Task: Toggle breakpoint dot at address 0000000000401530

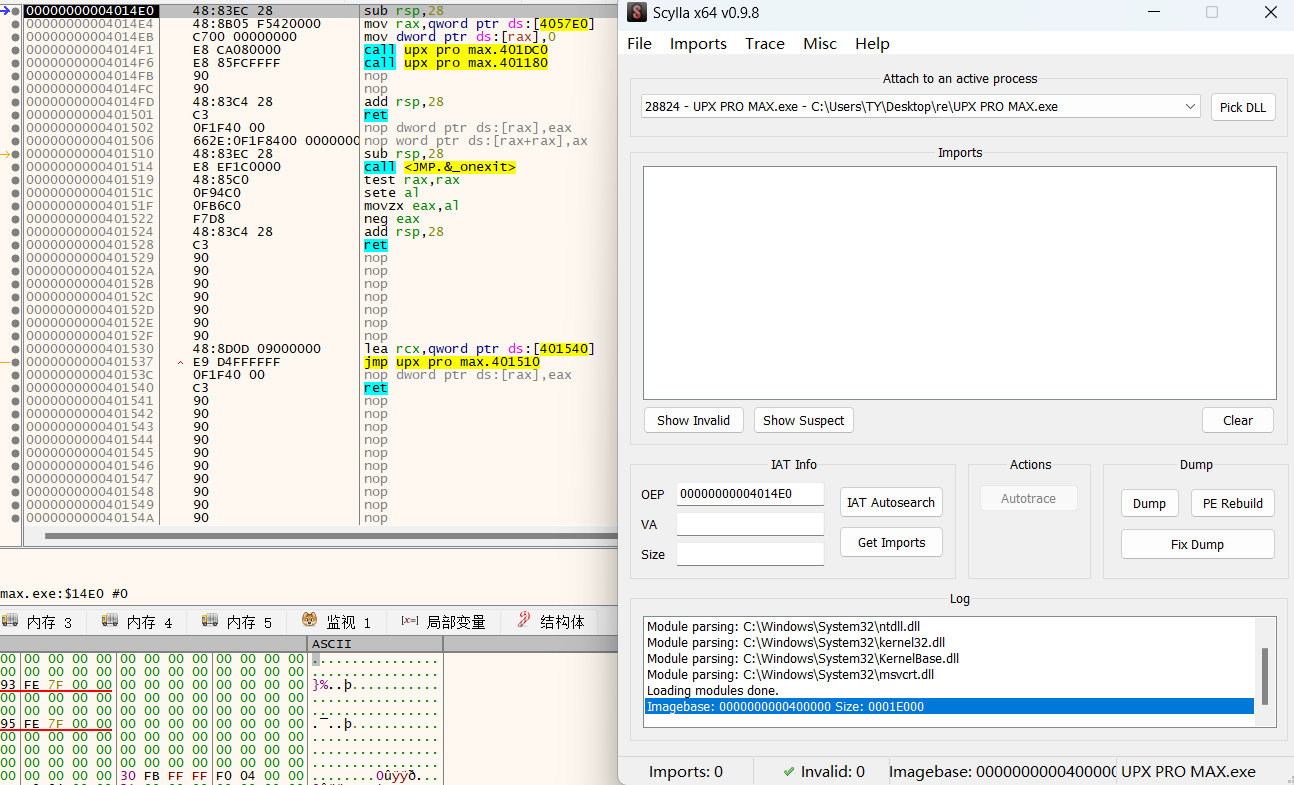Action: coord(15,349)
